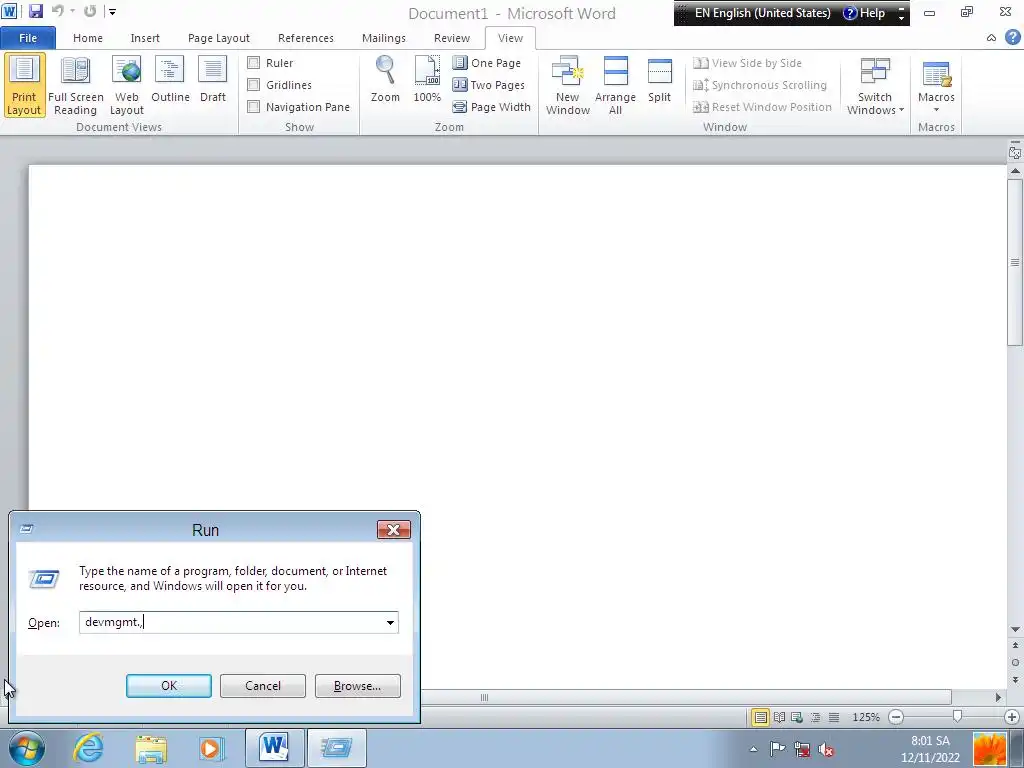The width and height of the screenshot is (1024, 768).
Task: Set zoom to 100%
Action: 427,80
